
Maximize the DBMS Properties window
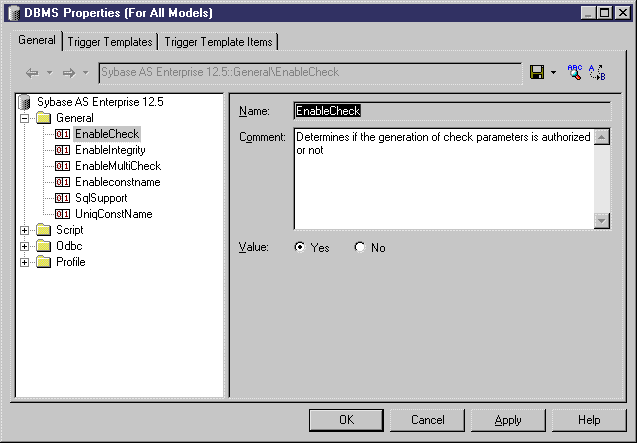tap(604, 13)
